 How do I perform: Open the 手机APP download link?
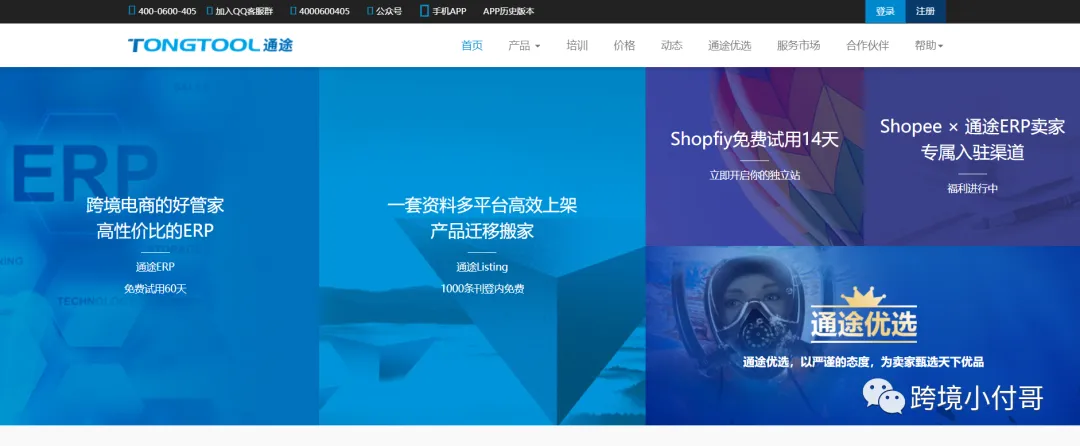(x=449, y=11)
